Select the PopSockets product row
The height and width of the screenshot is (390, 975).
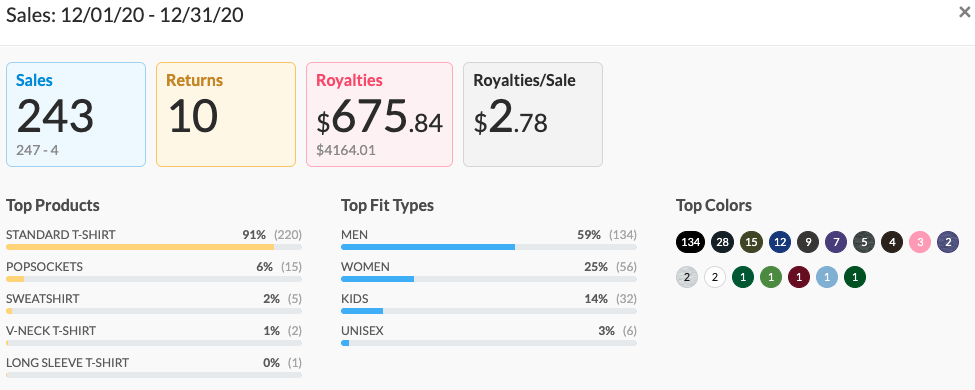tap(154, 271)
